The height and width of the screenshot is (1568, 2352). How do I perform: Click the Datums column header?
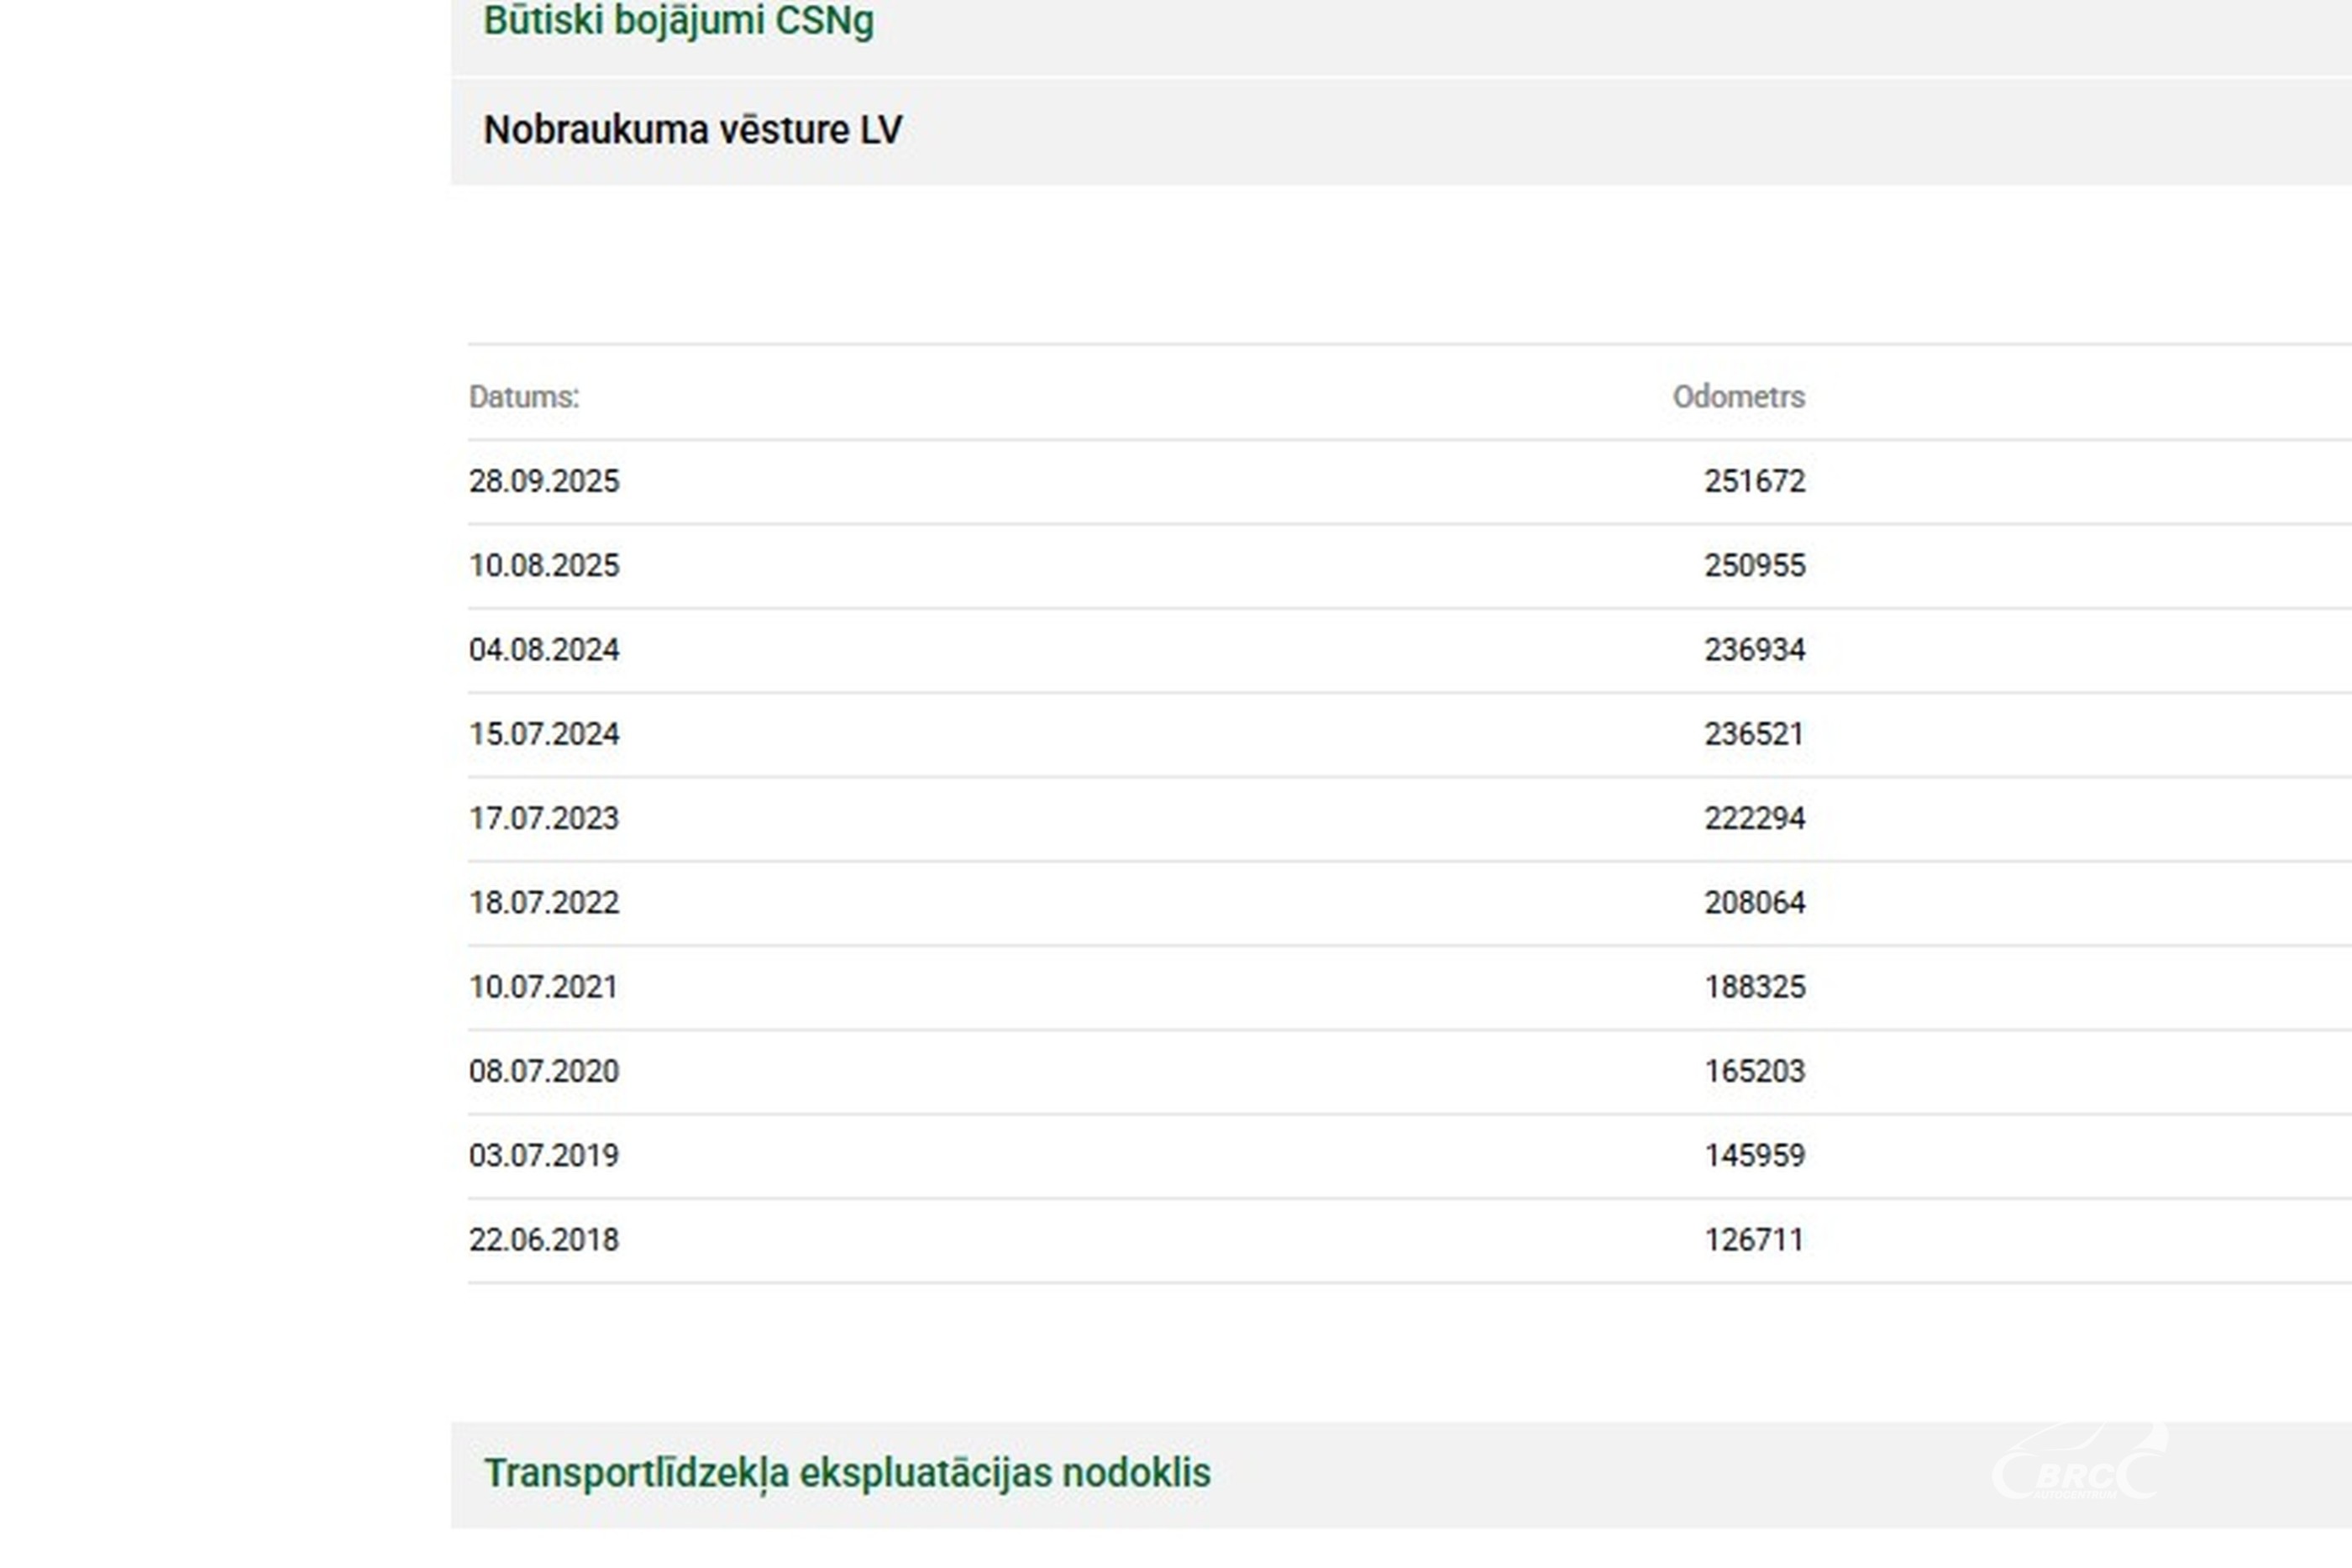[x=524, y=397]
